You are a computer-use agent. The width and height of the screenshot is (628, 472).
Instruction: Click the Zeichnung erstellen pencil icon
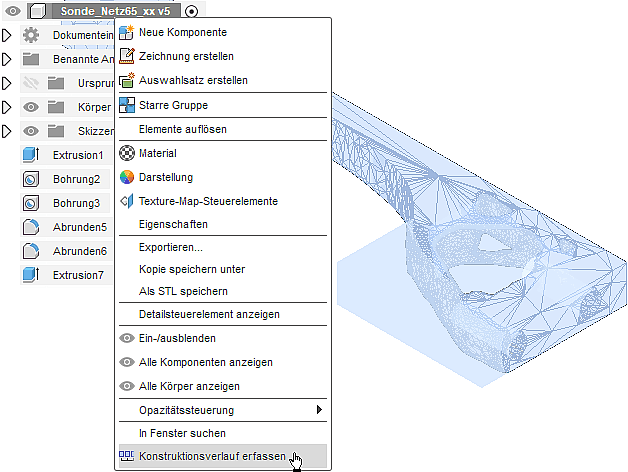[127, 56]
